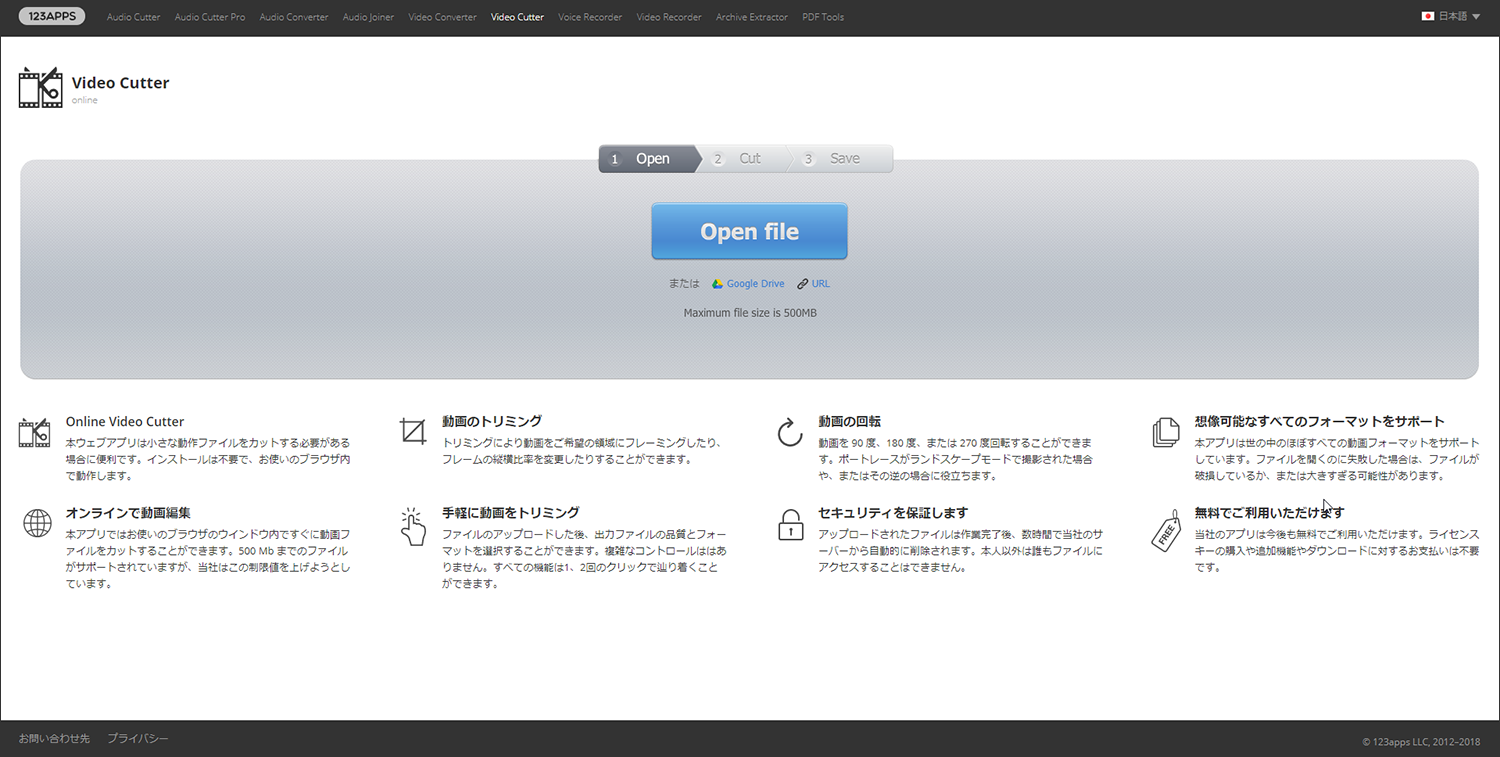Viewport: 1500px width, 757px height.
Task: Click the Japanese flag icon
Action: tap(1428, 17)
